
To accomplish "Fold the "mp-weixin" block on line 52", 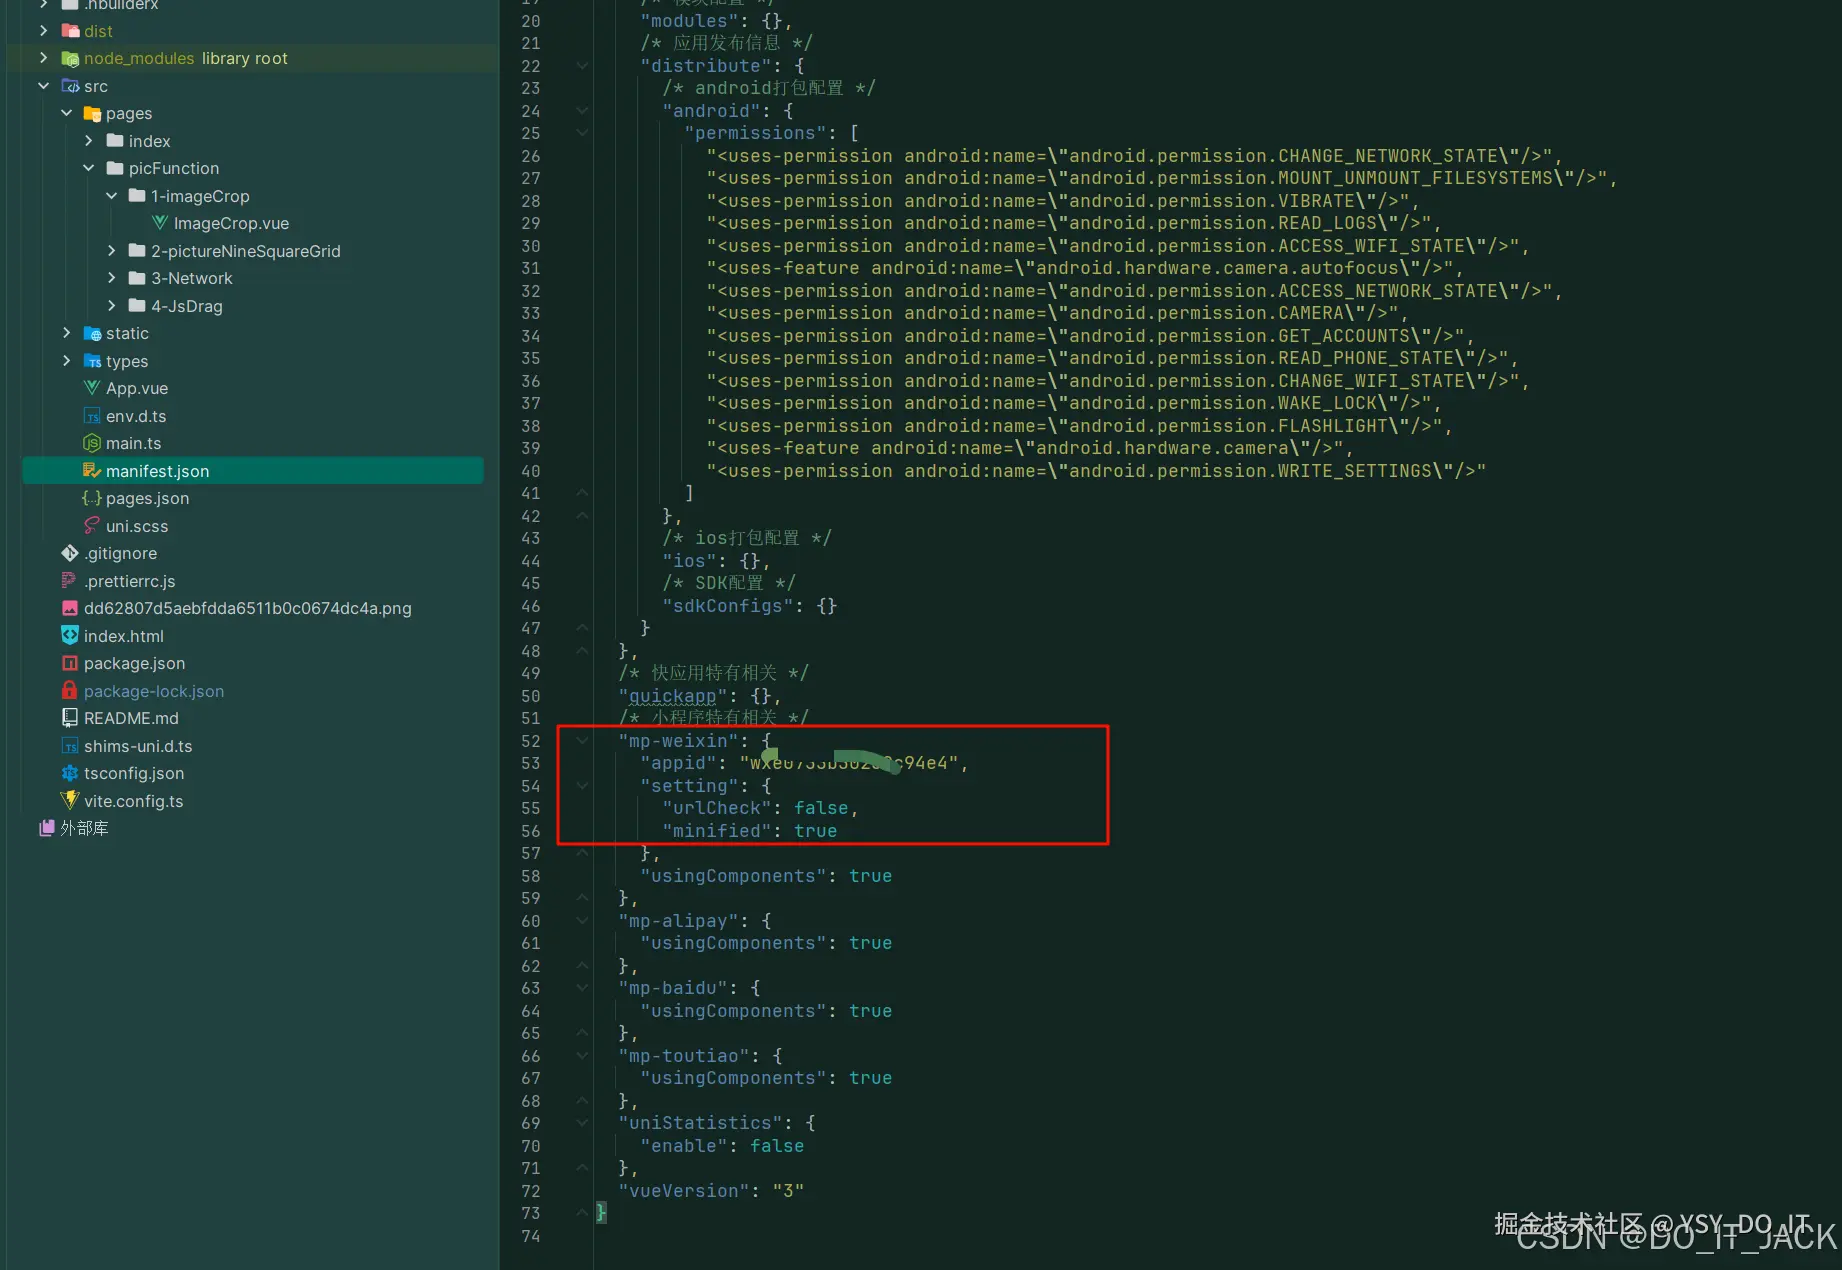I will point(582,741).
